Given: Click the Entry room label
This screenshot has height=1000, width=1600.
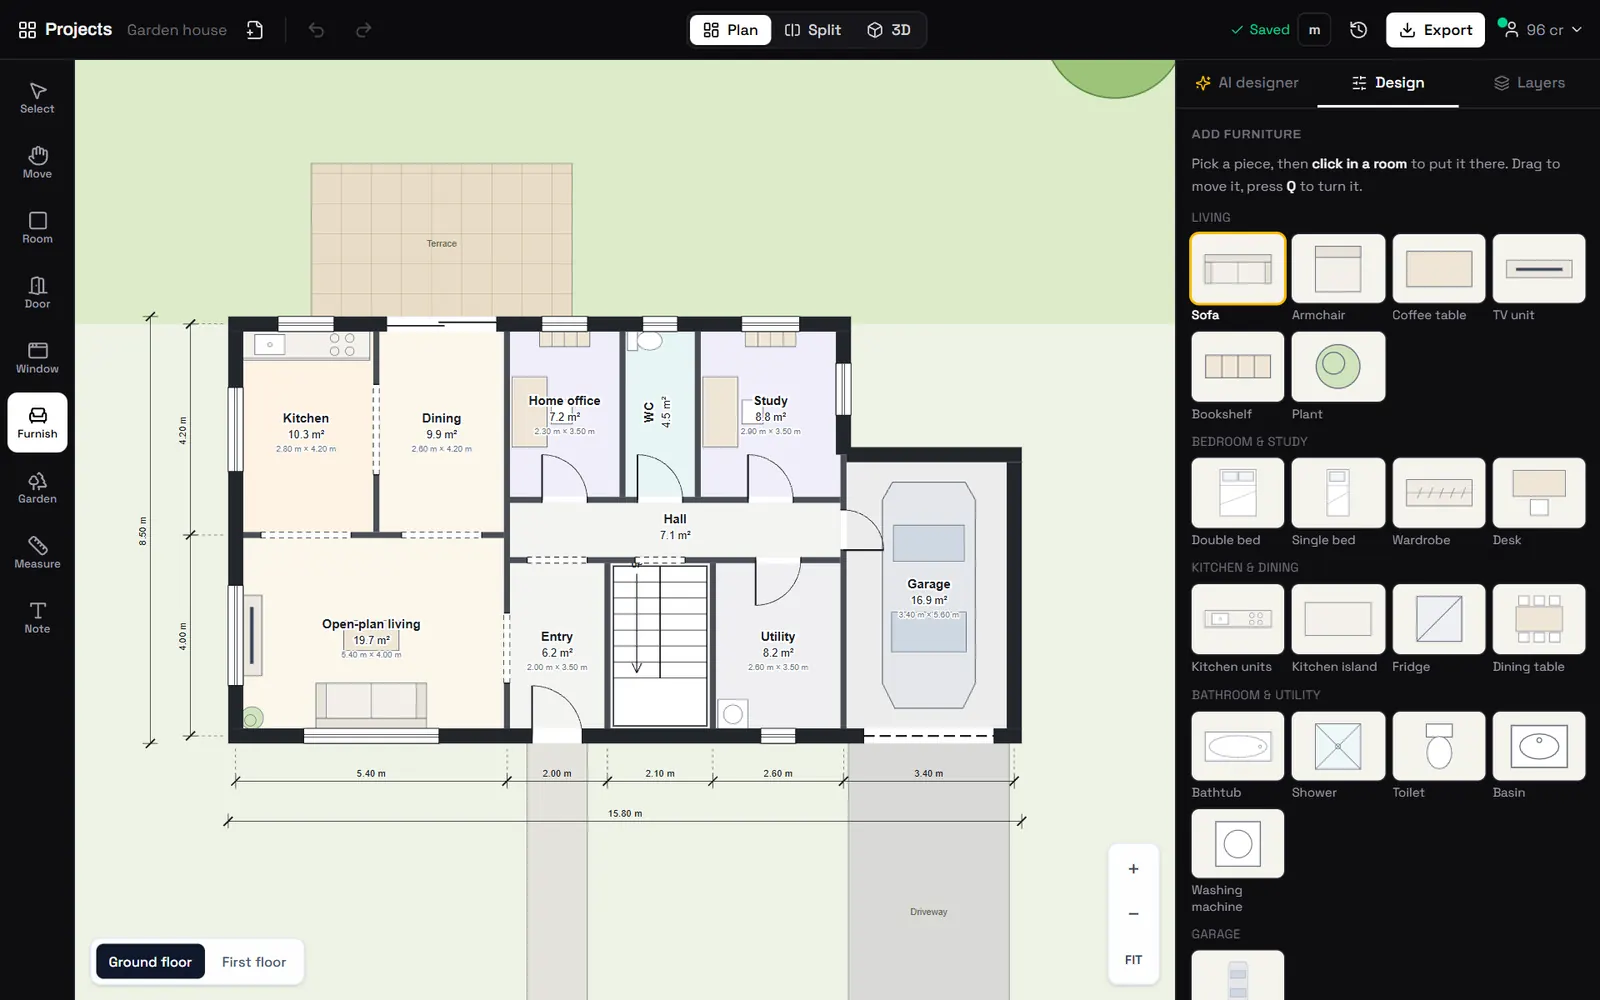Looking at the screenshot, I should click(557, 636).
